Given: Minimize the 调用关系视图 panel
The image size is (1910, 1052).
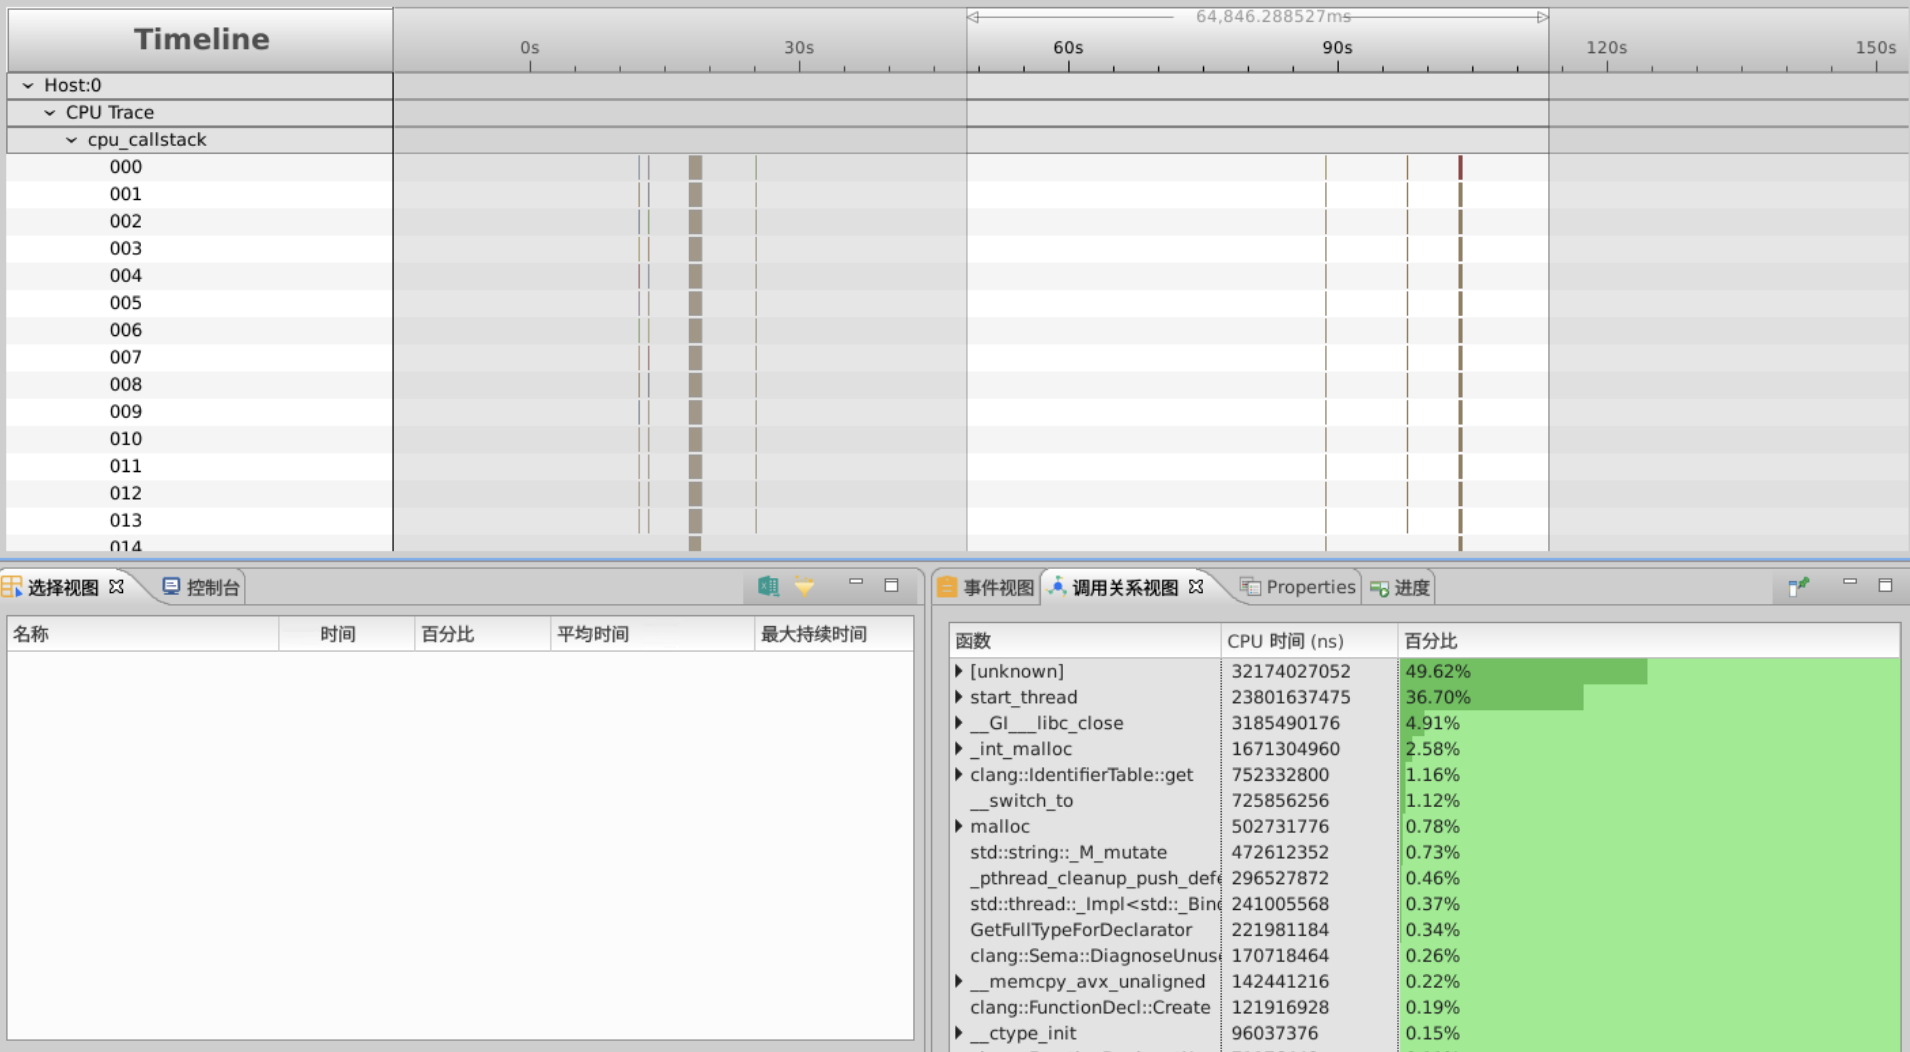Looking at the screenshot, I should (1850, 582).
